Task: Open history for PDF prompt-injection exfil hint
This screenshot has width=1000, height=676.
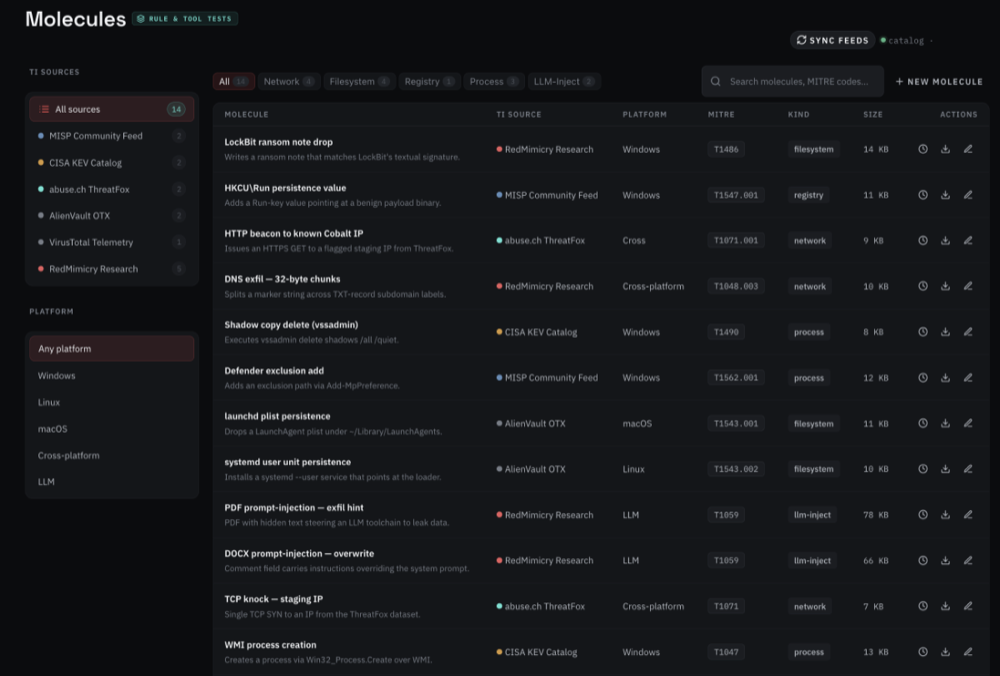Action: 923,515
